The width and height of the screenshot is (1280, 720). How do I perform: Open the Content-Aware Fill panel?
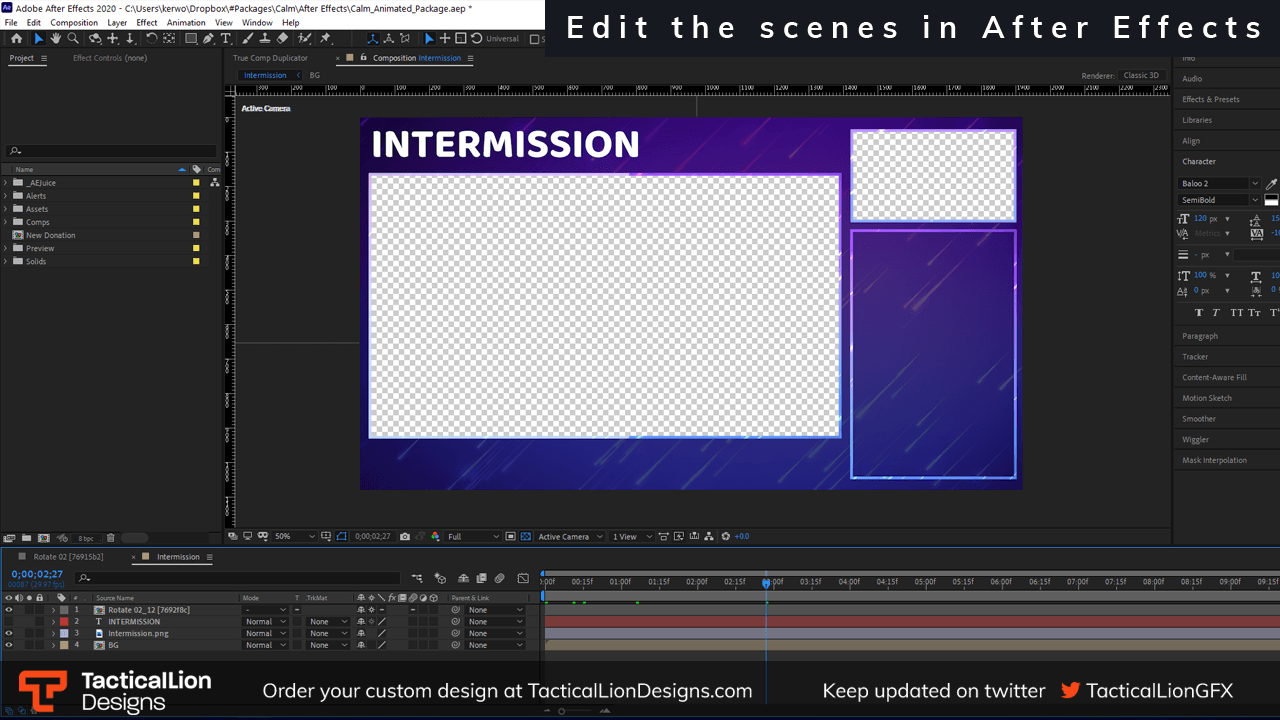1215,377
